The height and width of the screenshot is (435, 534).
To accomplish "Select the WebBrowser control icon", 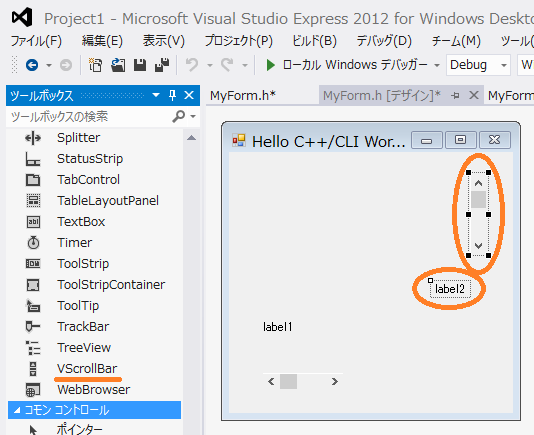I will point(33,390).
